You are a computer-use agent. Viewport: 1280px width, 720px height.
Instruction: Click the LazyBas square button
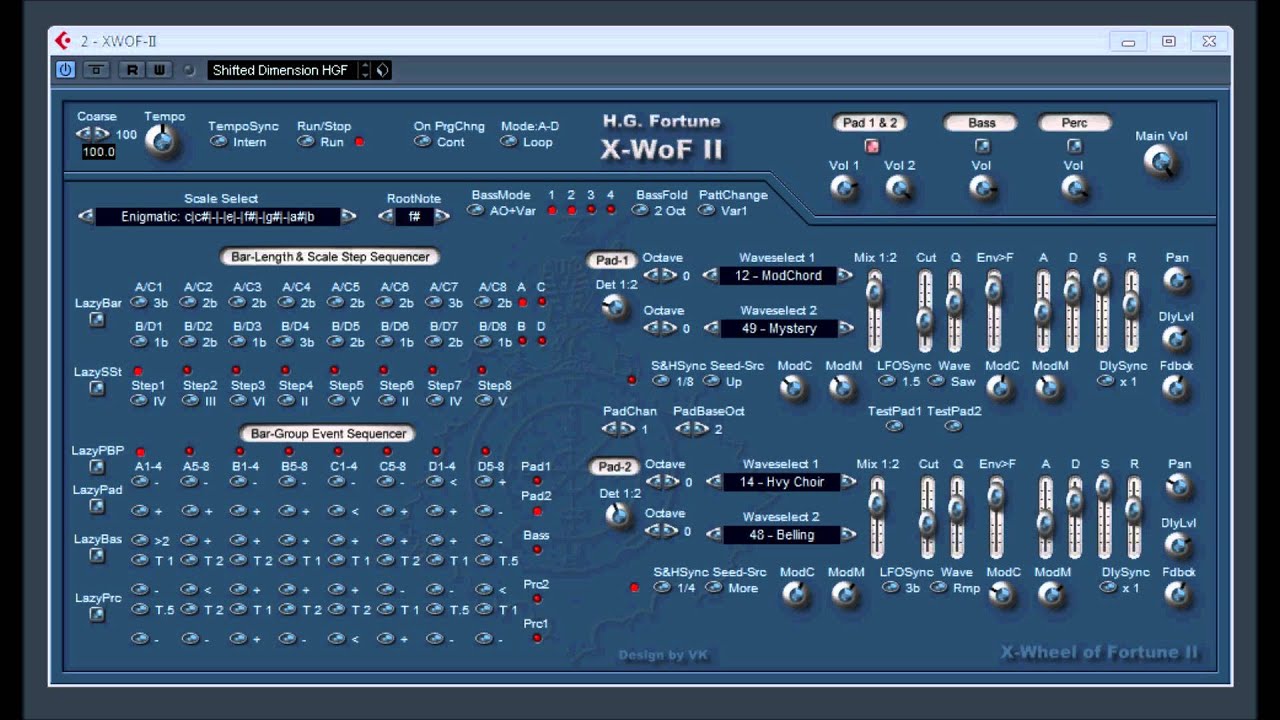tap(97, 556)
